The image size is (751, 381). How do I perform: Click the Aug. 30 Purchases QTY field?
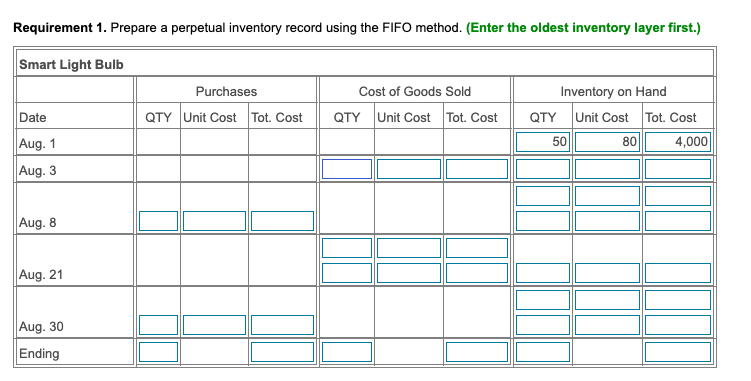[159, 325]
